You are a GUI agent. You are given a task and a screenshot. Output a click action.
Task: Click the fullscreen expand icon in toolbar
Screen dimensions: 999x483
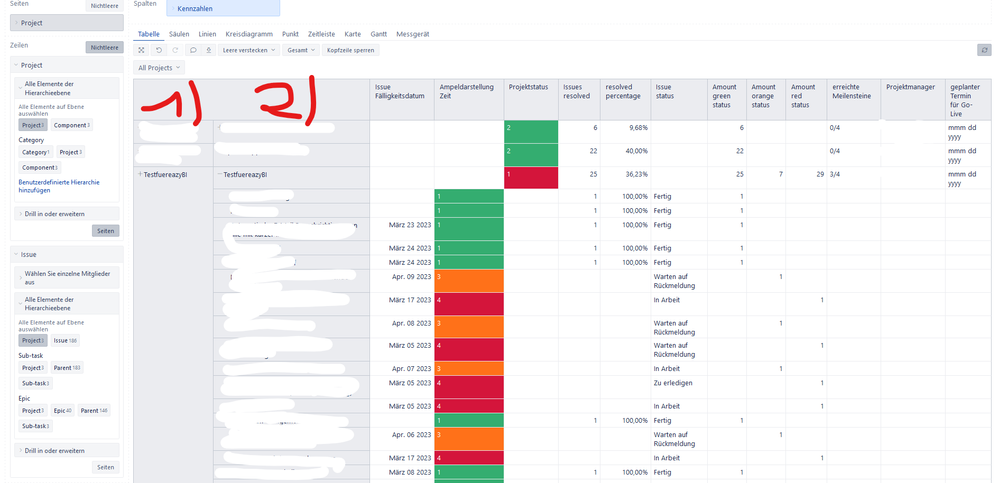(141, 50)
